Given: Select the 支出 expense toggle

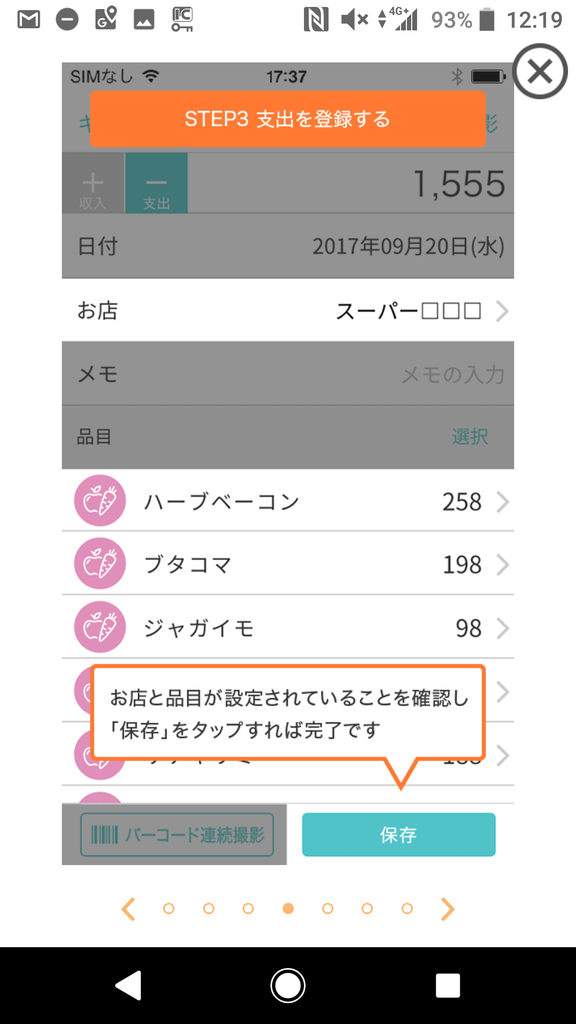Looking at the screenshot, I should pyautogui.click(x=156, y=185).
